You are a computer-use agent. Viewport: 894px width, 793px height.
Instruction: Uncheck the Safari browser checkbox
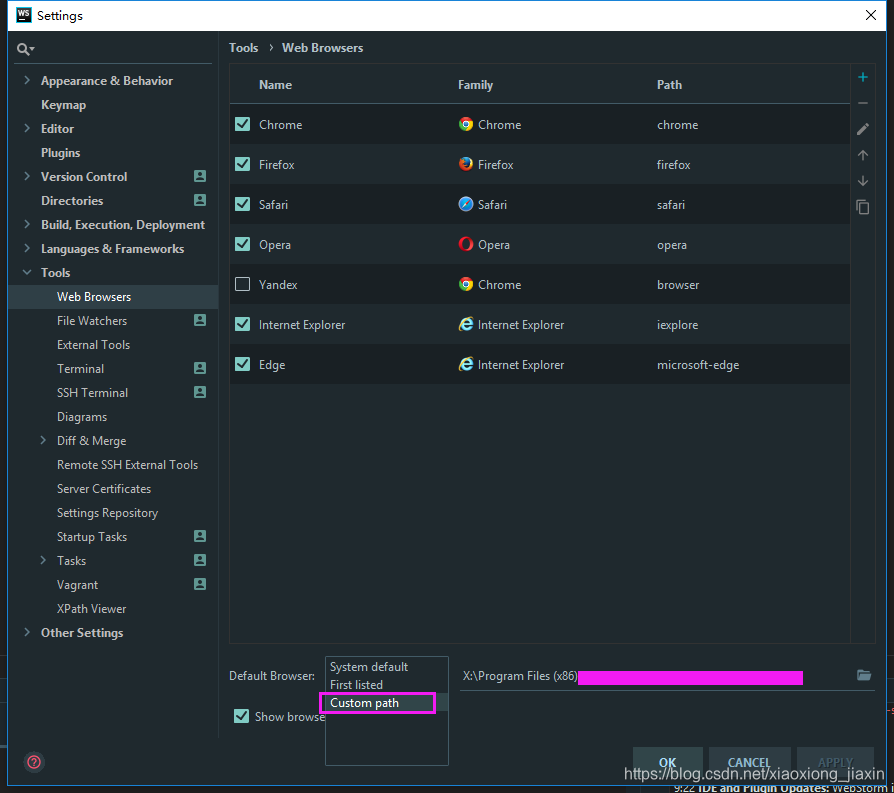tap(242, 204)
